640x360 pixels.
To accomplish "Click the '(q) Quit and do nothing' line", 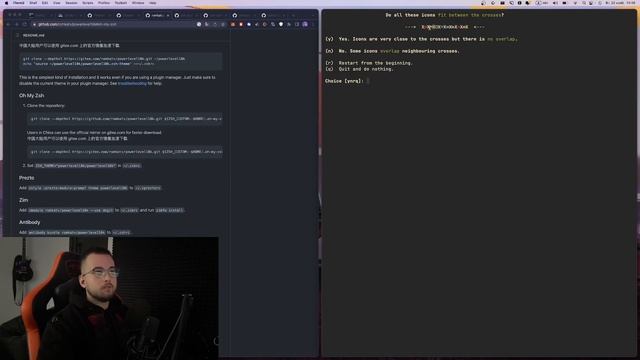I will pyautogui.click(x=359, y=69).
